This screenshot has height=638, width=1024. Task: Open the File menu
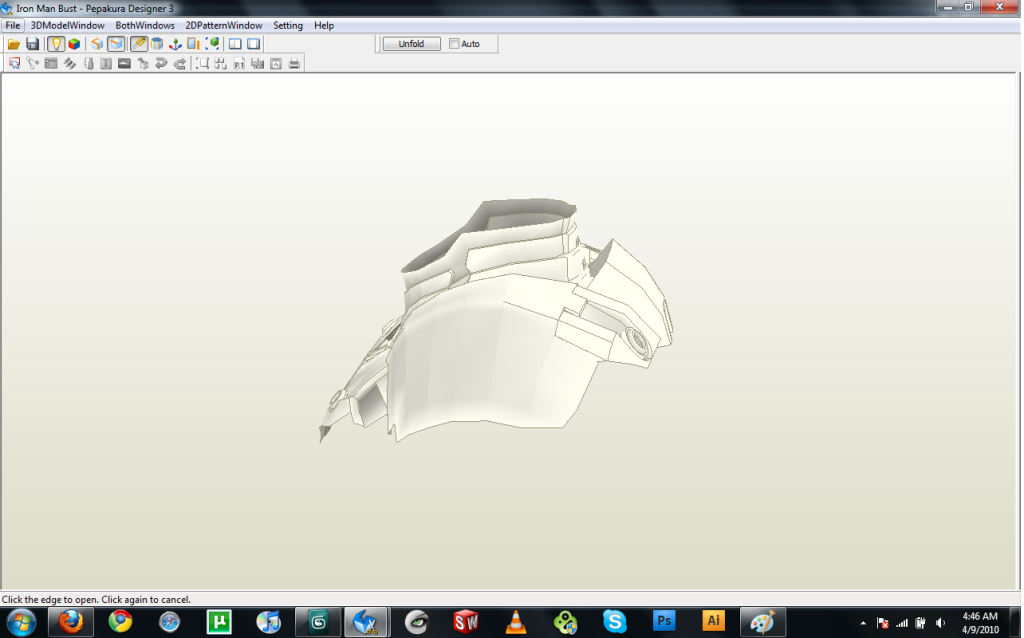[x=13, y=25]
